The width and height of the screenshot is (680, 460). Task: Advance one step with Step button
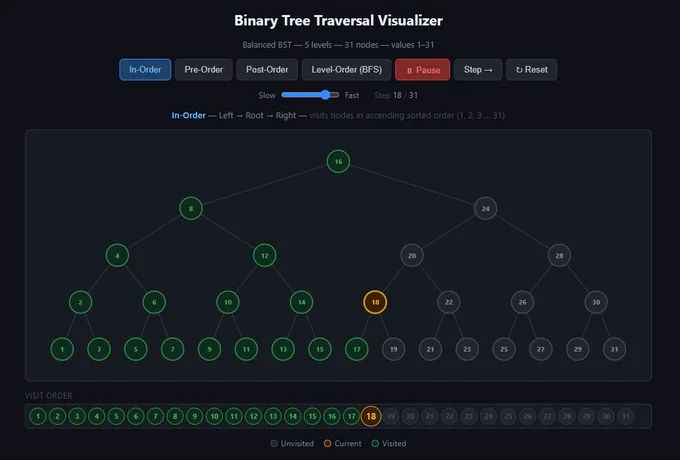478,69
